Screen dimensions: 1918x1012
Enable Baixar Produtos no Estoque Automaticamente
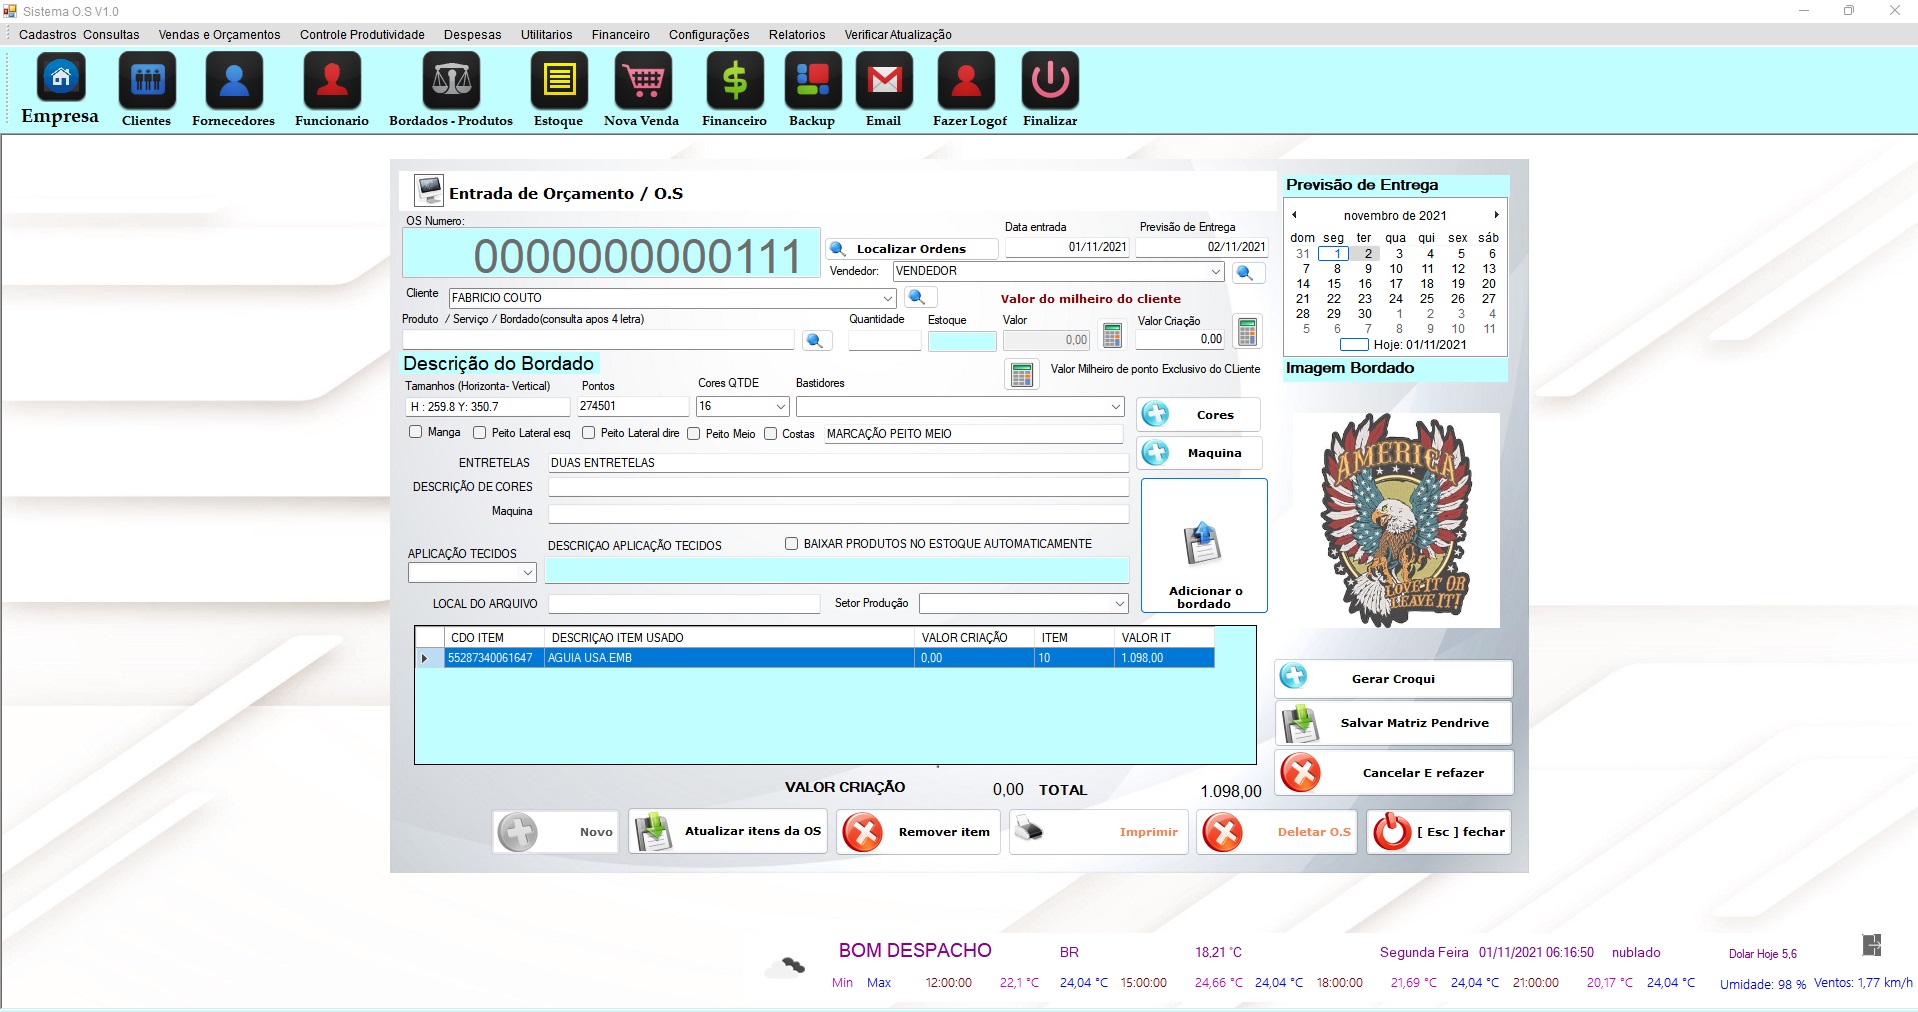(x=791, y=544)
